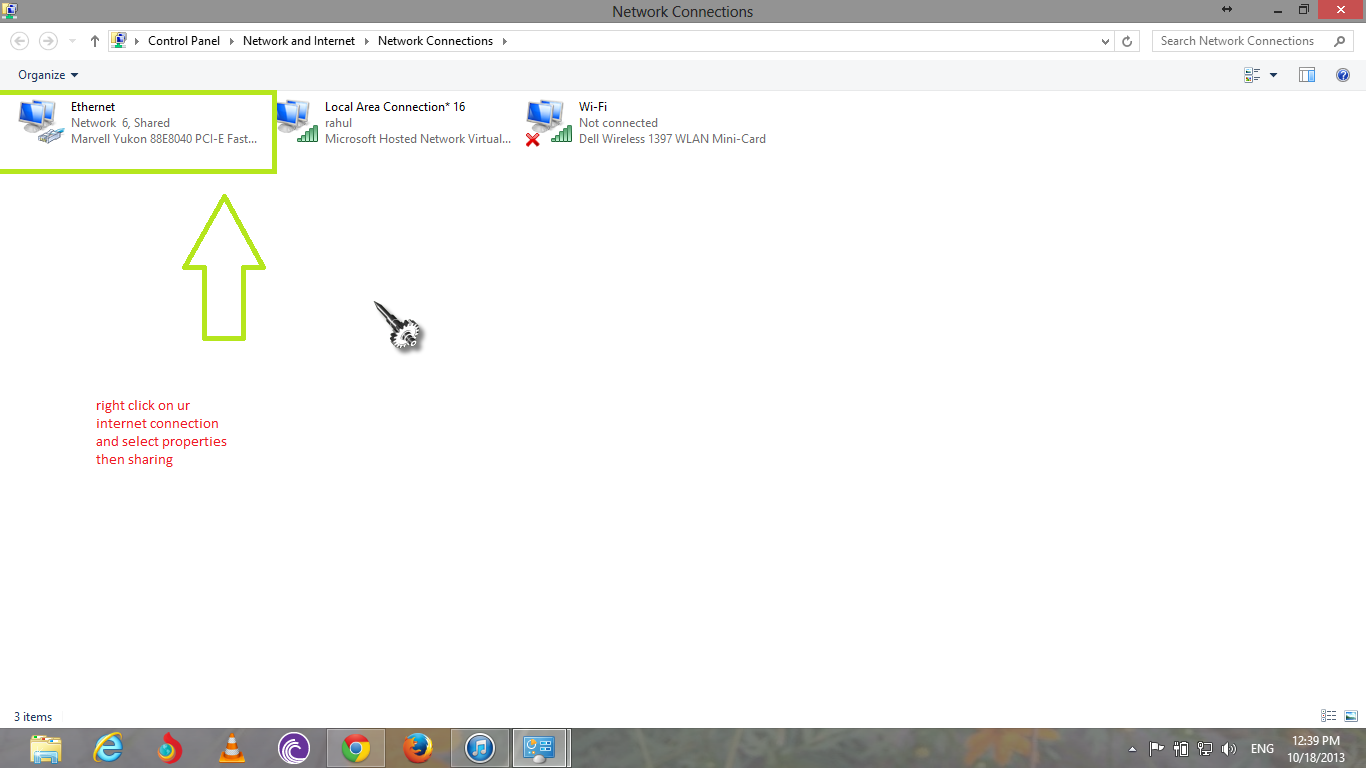Open the recent locations dropdown arrow

(73, 42)
